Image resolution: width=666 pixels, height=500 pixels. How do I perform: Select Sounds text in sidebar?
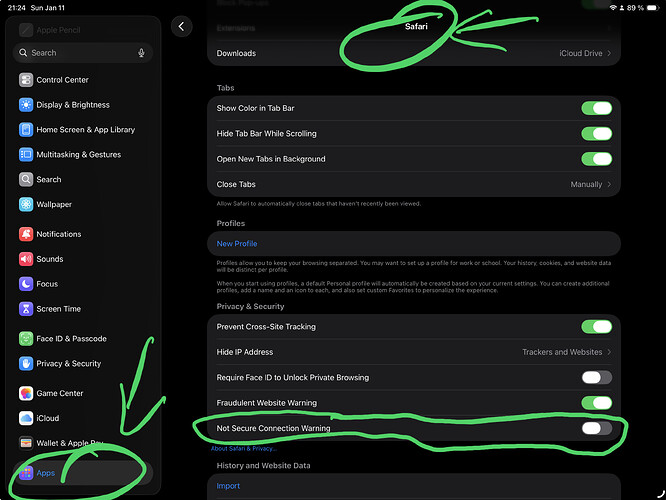[x=50, y=259]
